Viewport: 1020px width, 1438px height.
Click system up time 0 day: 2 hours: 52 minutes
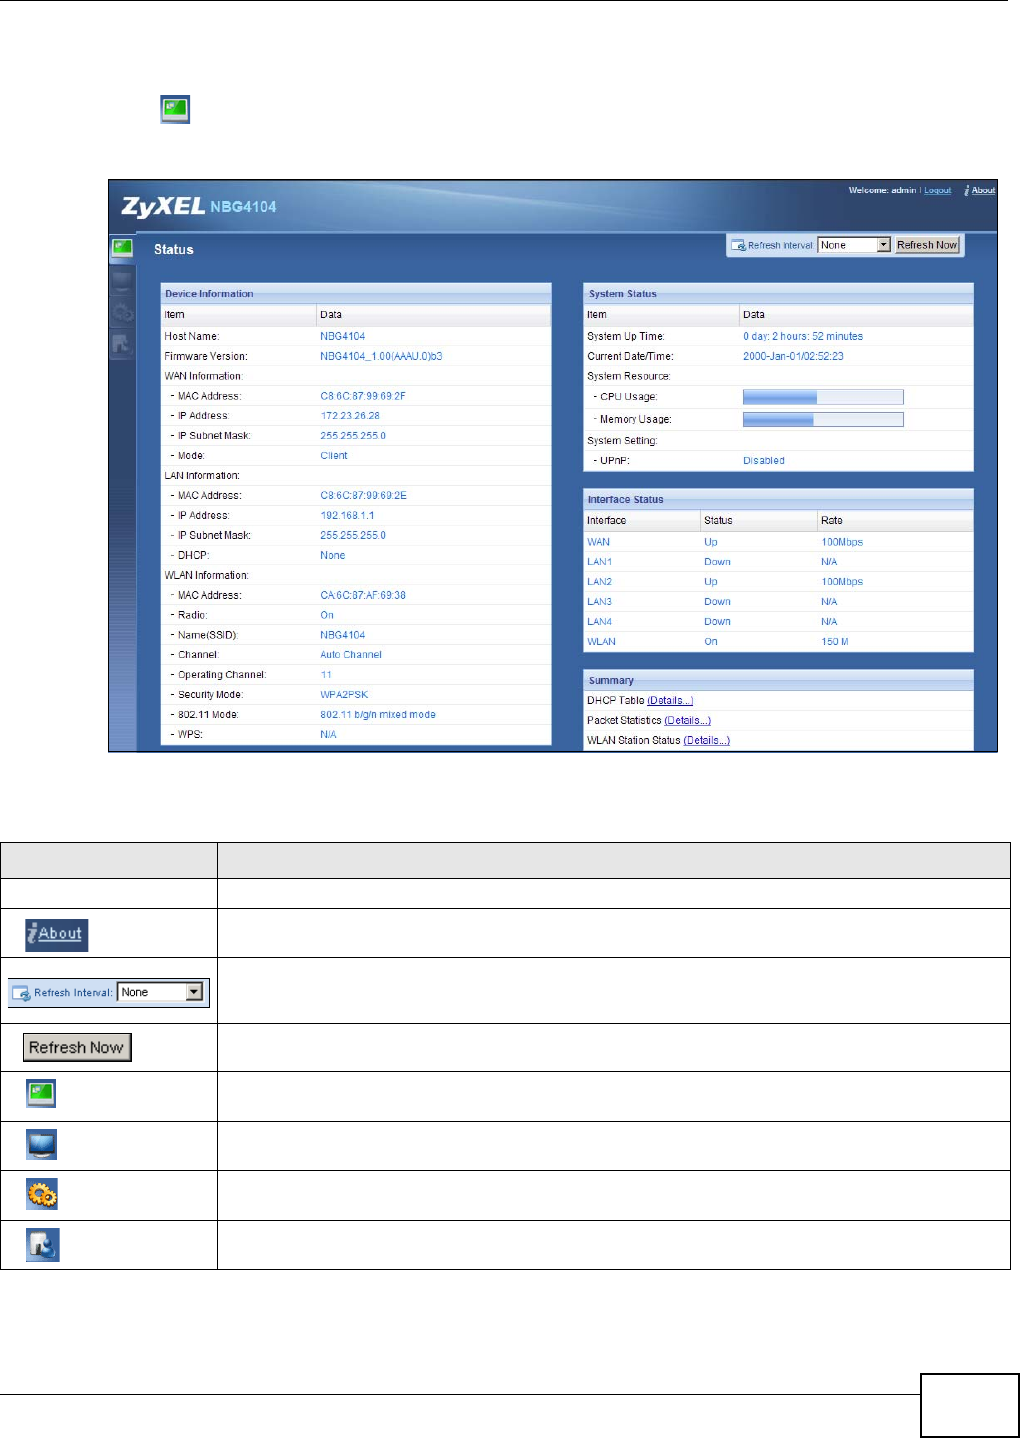803,336
